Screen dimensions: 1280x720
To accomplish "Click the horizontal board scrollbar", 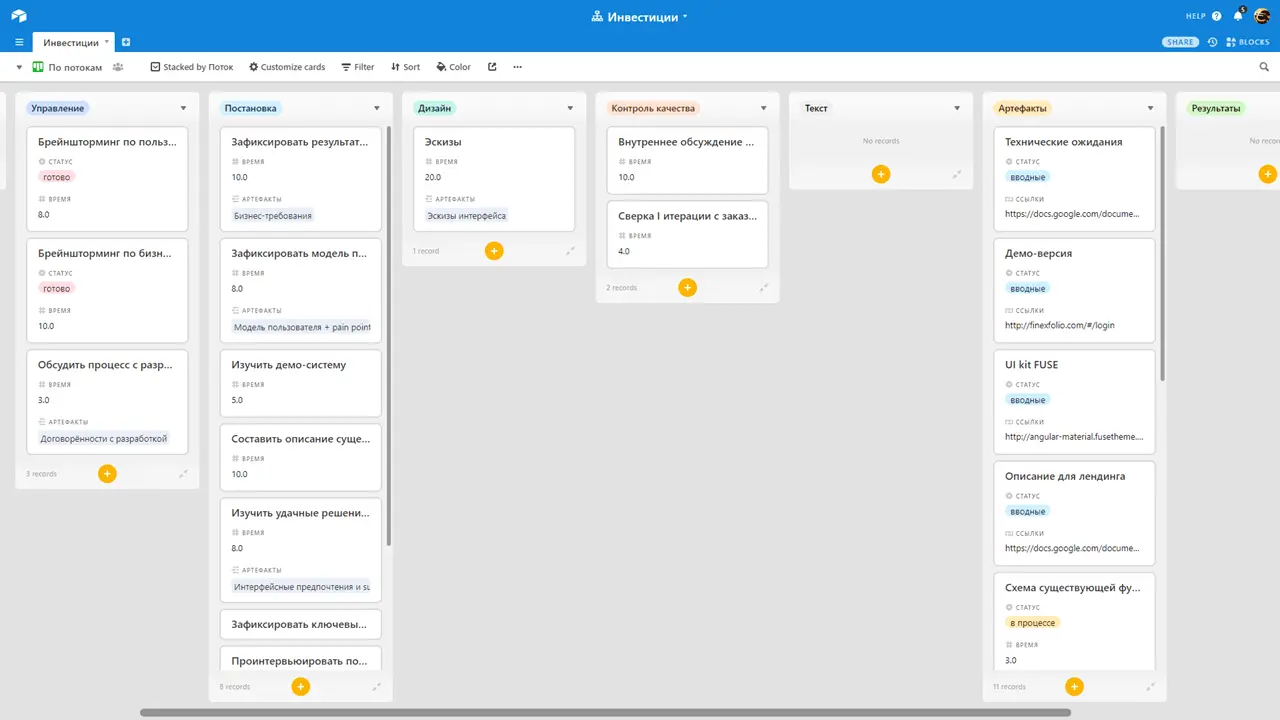I will point(605,713).
